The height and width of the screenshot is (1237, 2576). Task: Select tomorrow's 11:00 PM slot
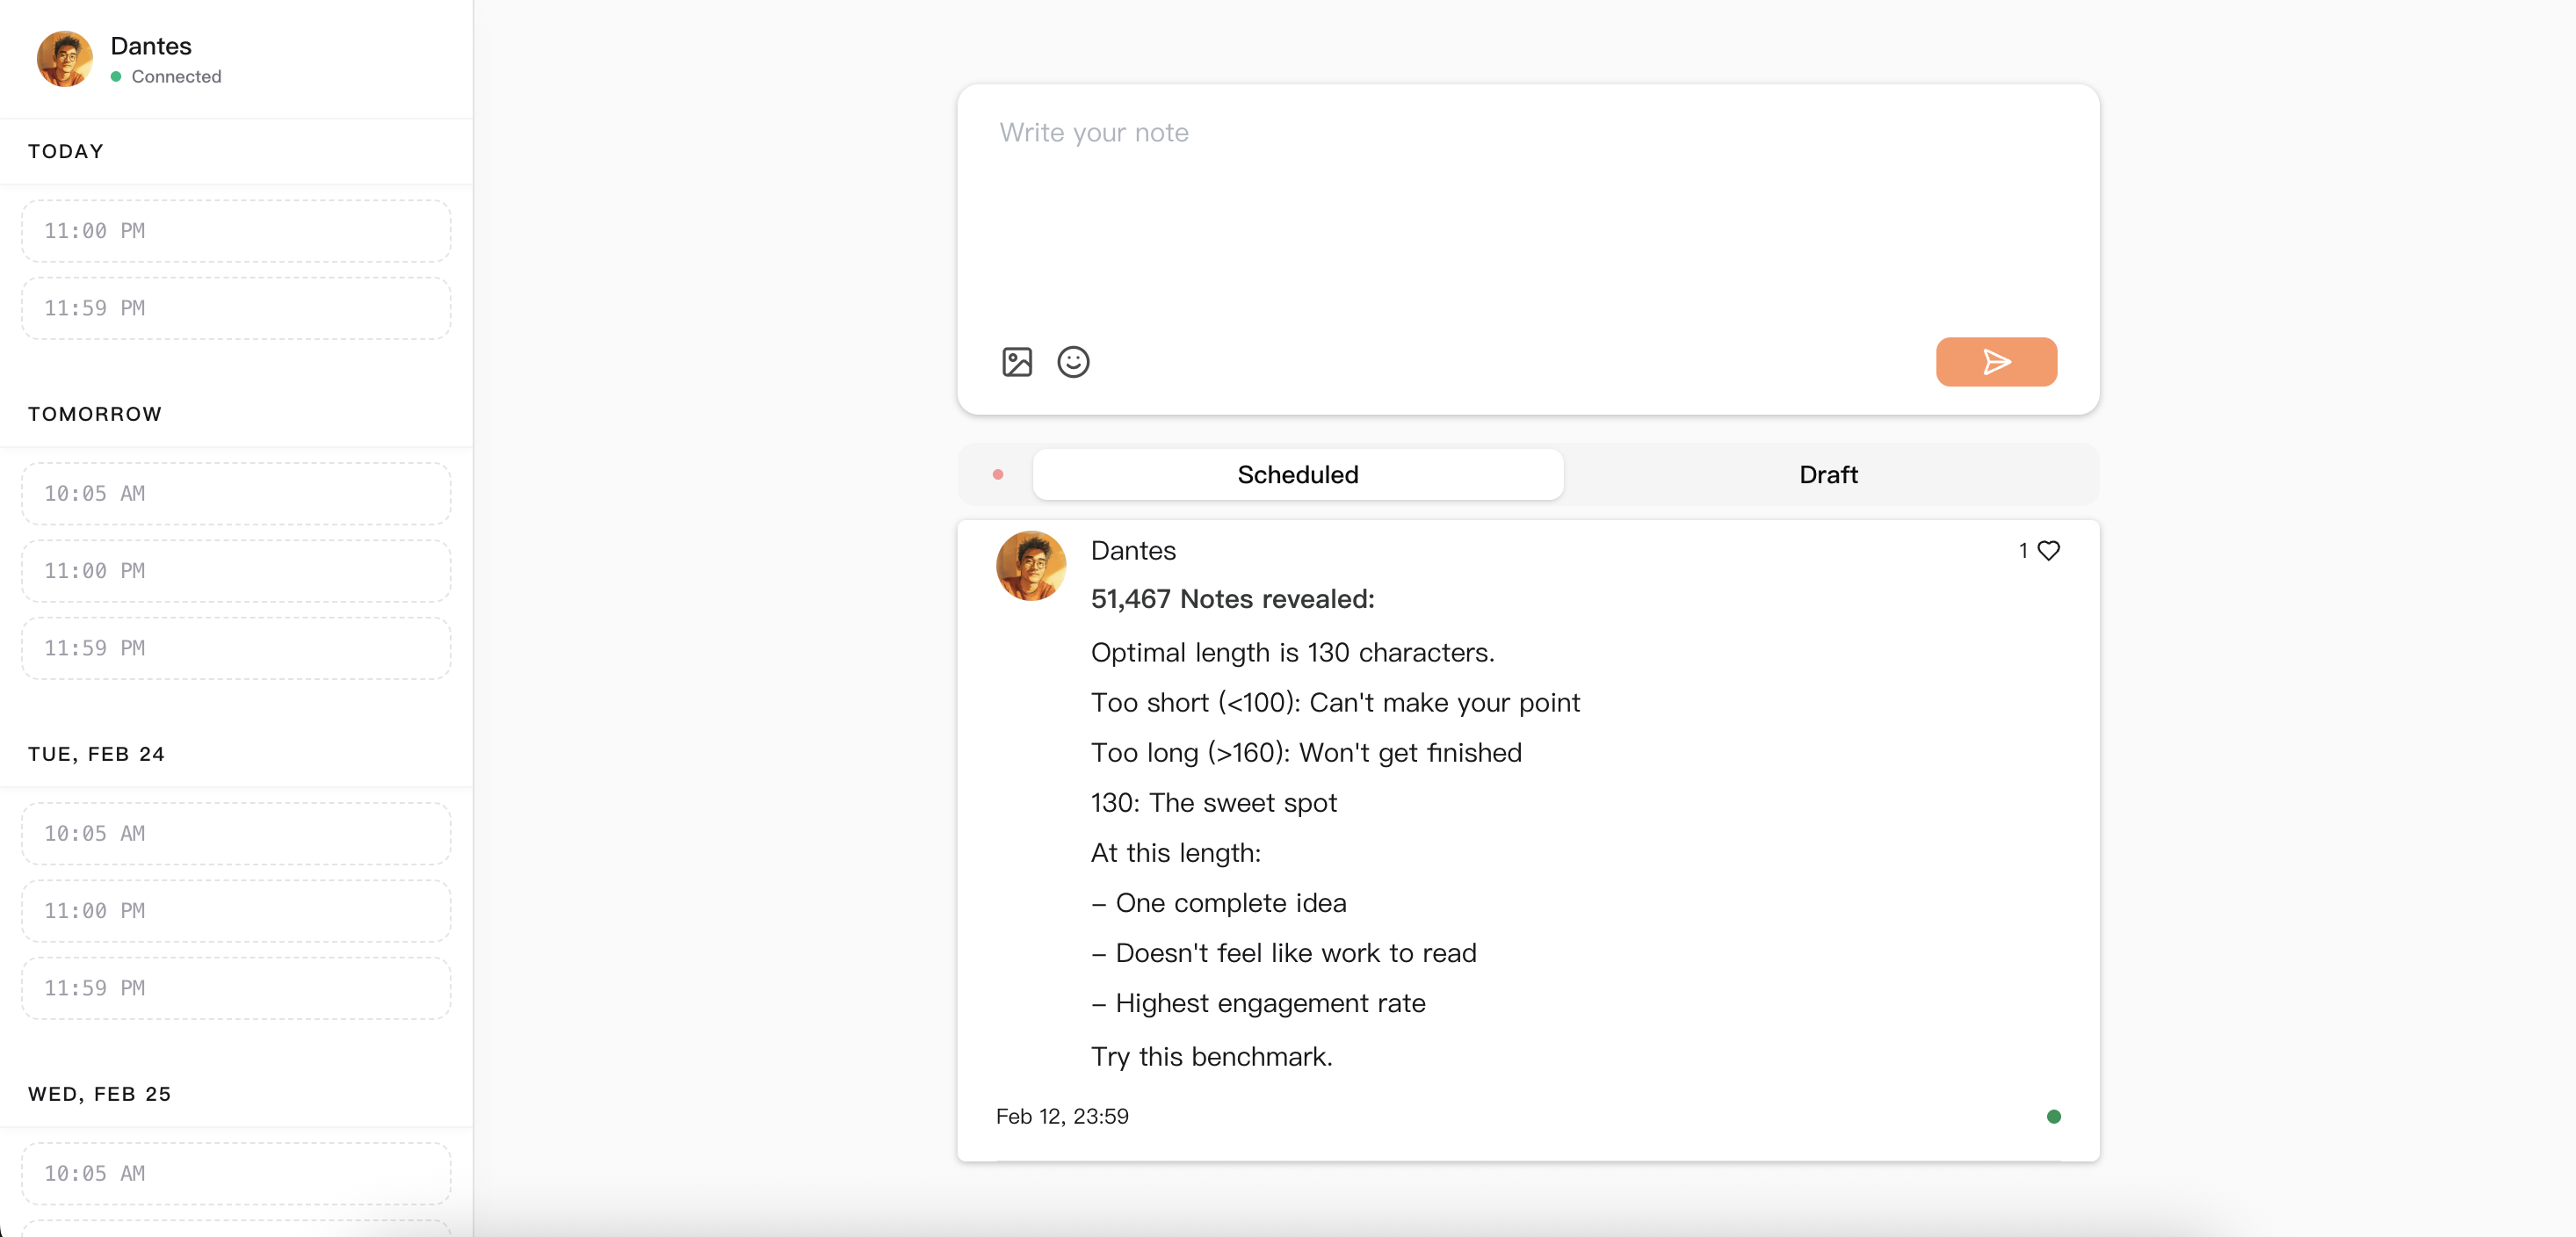pos(236,570)
